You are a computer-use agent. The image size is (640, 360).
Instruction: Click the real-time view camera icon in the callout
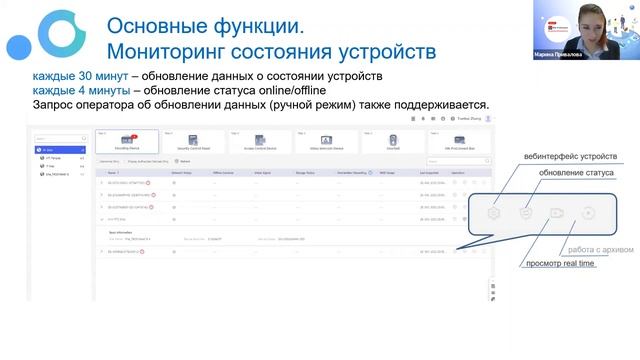coord(557,213)
